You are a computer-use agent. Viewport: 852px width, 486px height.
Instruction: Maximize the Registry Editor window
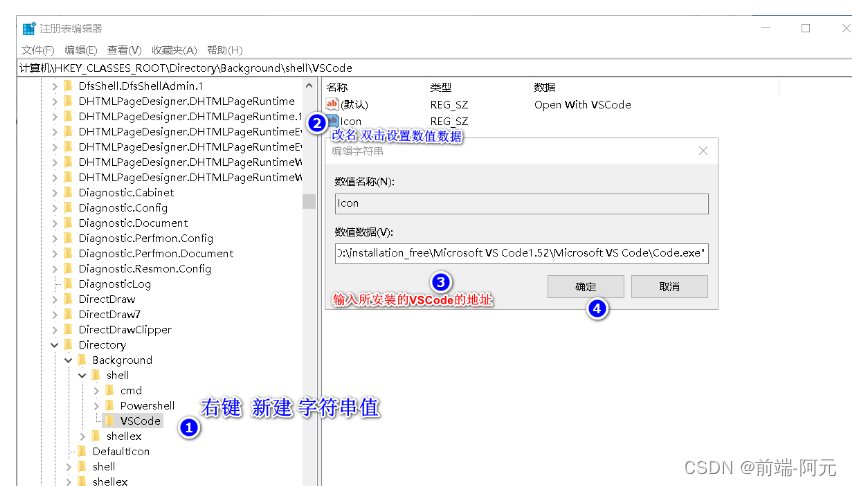point(805,28)
